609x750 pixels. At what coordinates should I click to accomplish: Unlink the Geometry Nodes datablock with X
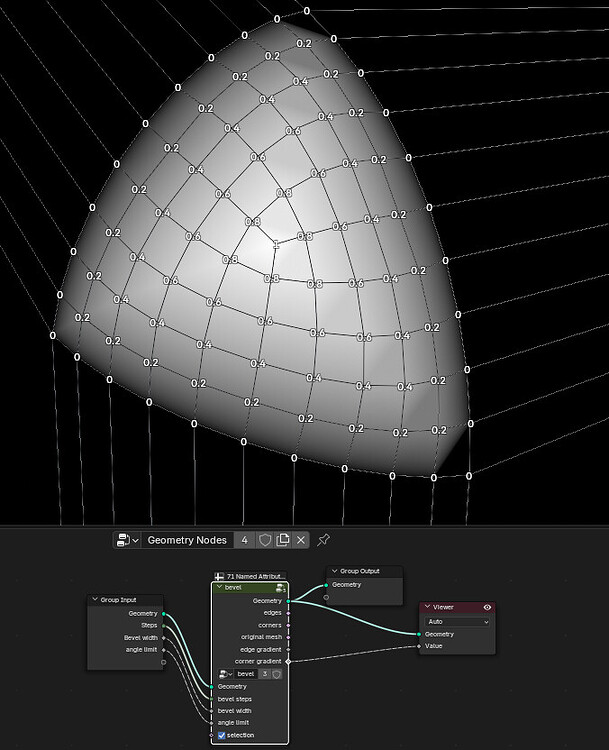point(300,540)
